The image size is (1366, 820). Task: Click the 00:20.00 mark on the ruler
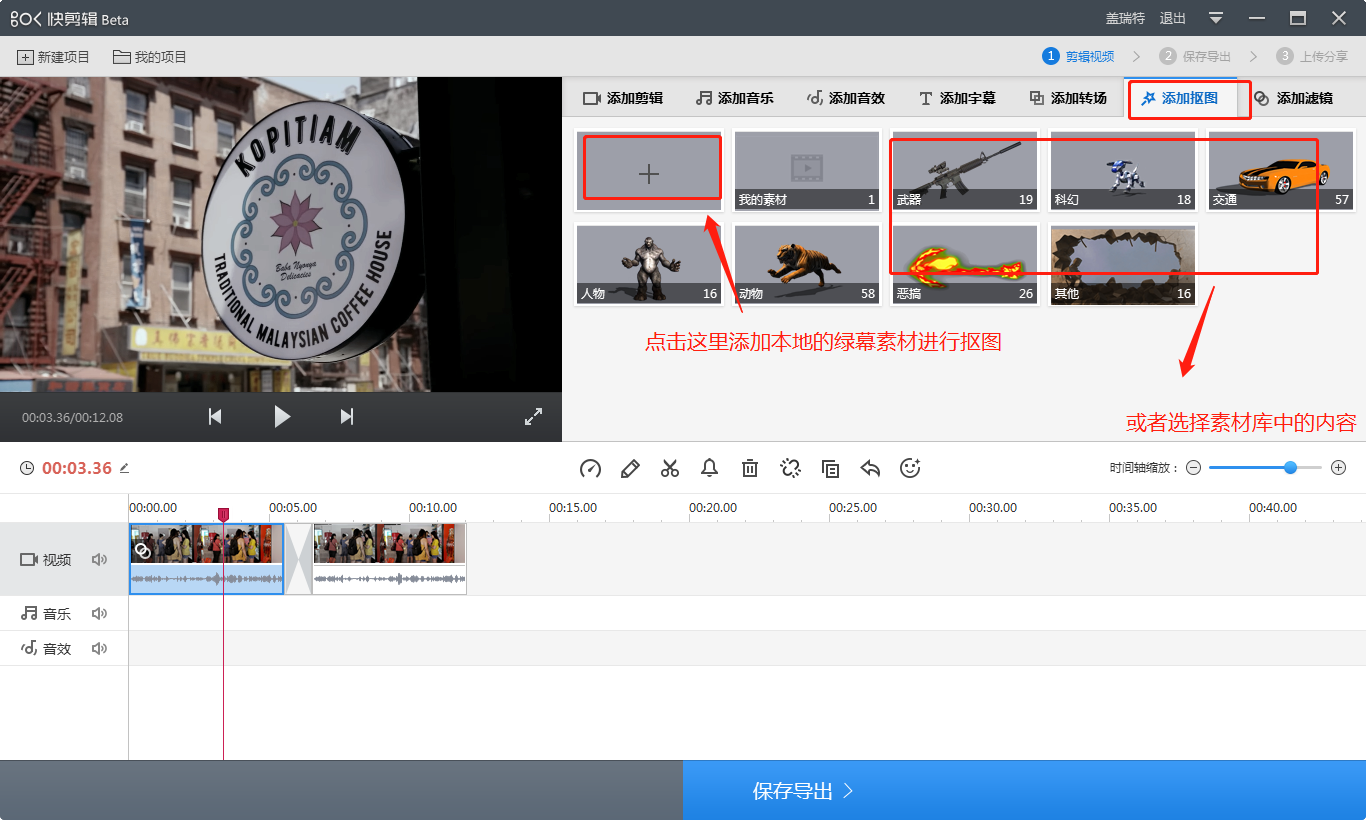(x=712, y=508)
